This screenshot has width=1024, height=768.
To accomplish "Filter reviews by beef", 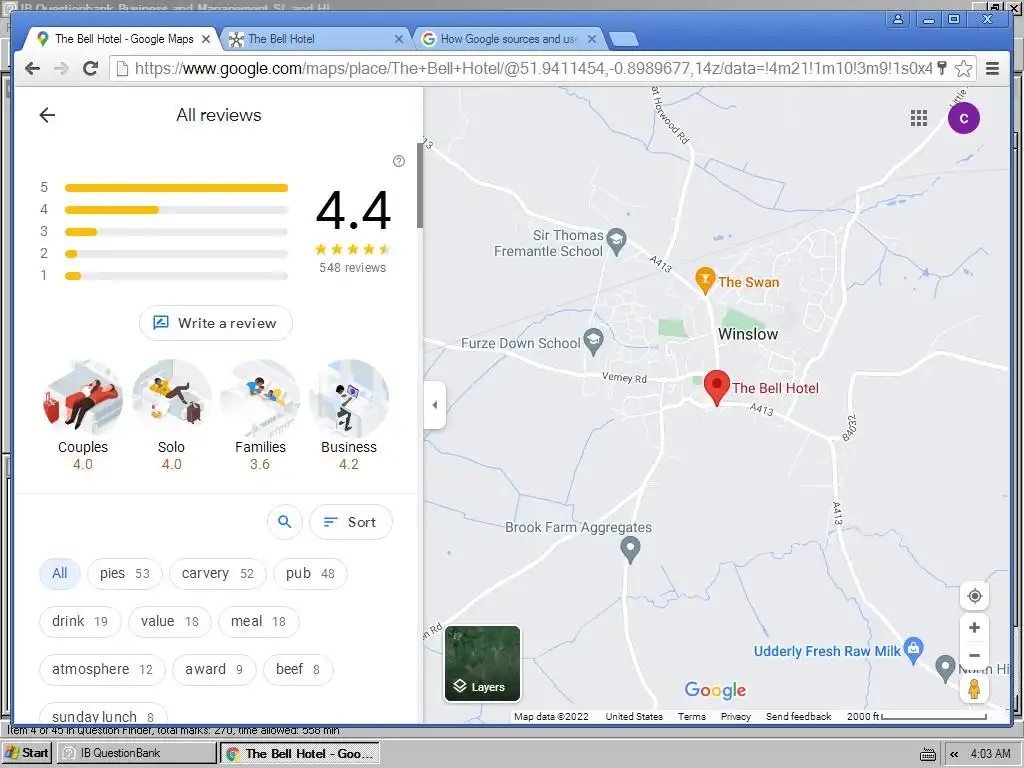I will (298, 669).
